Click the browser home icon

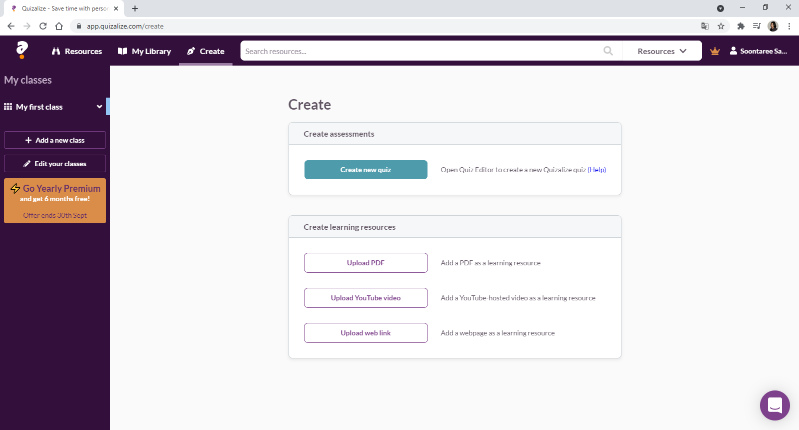59,26
